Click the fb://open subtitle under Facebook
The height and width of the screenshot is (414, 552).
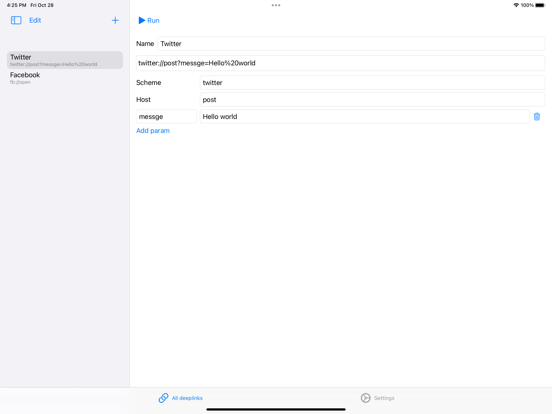pyautogui.click(x=20, y=82)
